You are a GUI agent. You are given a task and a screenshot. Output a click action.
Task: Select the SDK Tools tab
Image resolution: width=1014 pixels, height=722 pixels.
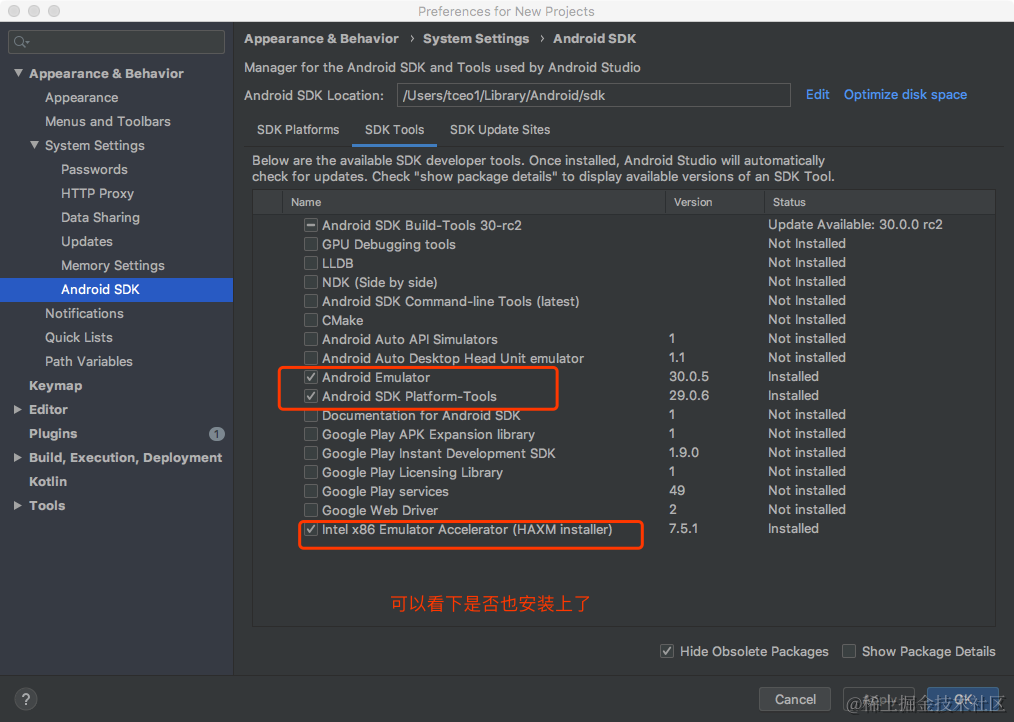[x=394, y=129]
